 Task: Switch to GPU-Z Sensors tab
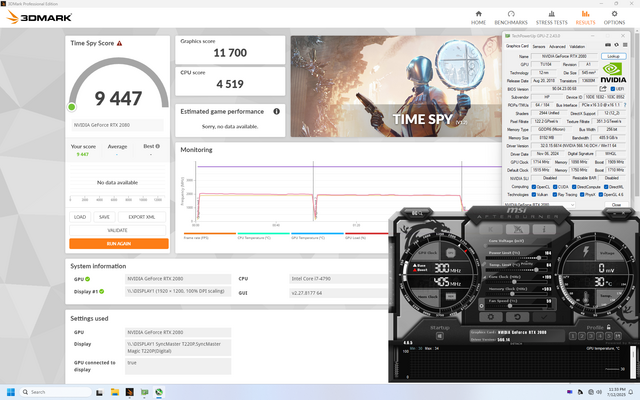(x=538, y=46)
